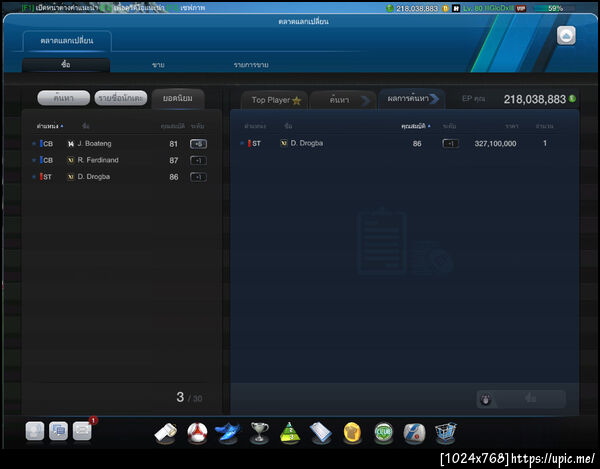Image resolution: width=600 pixels, height=469 pixels.
Task: Open the 1-2-3 ranking pyramid icon
Action: click(290, 433)
